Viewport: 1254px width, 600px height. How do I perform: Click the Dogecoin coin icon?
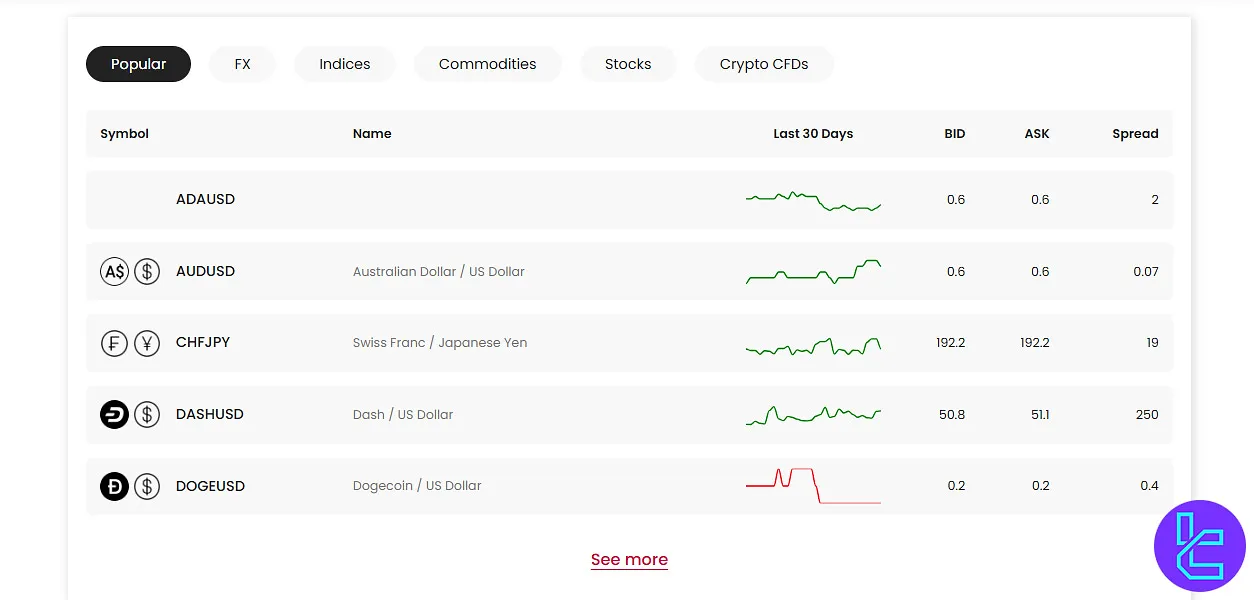[115, 486]
